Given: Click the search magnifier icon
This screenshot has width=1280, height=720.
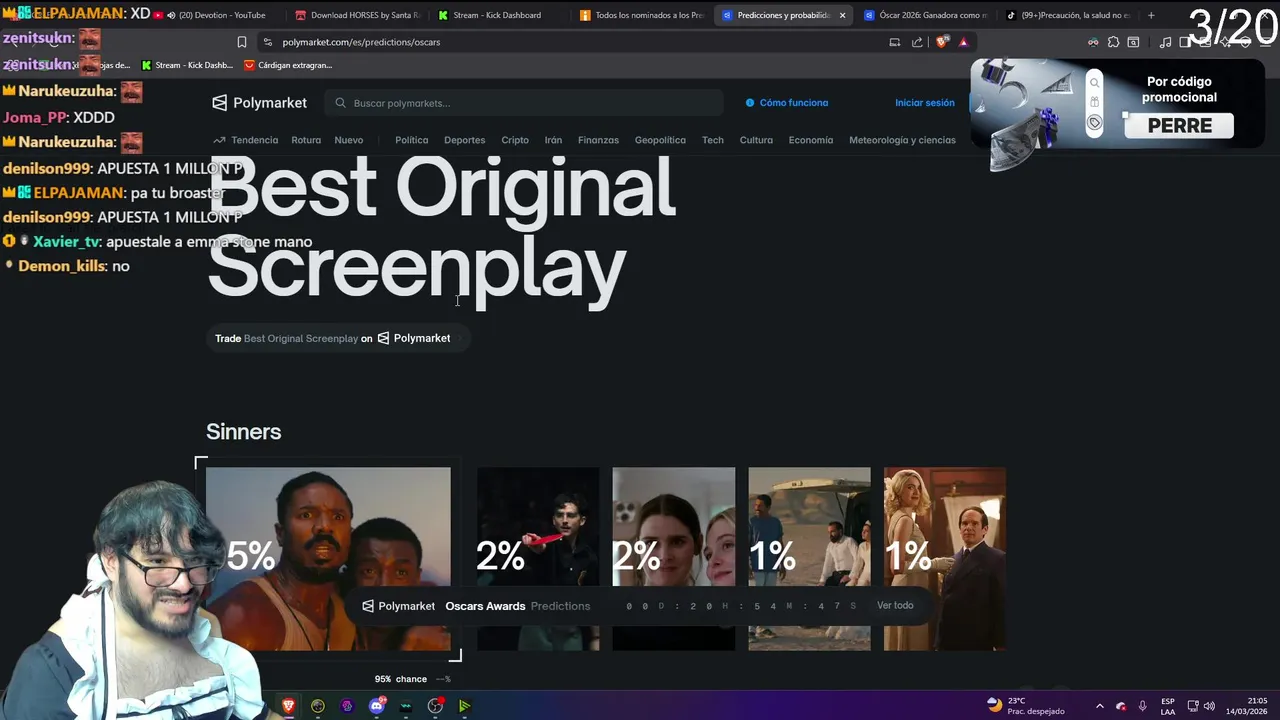Looking at the screenshot, I should pos(341,103).
